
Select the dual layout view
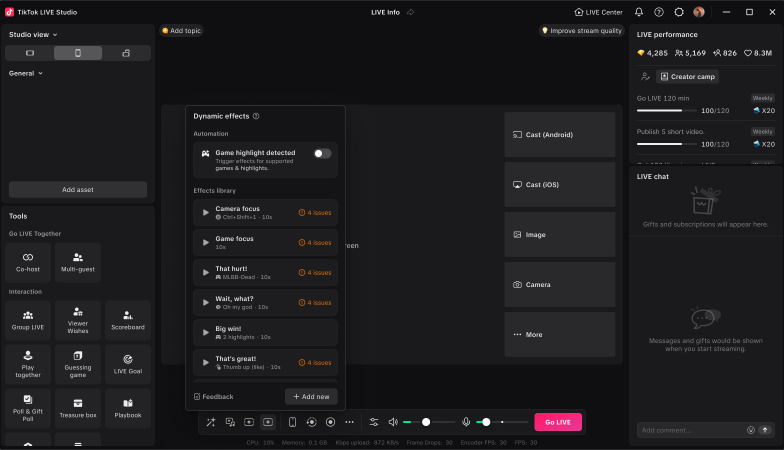tap(126, 53)
